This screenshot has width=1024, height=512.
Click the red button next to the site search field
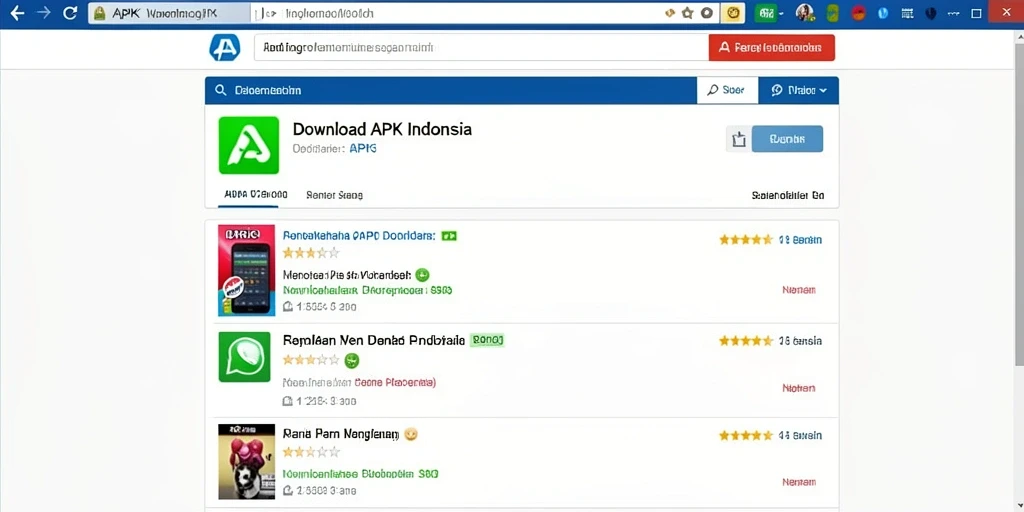pyautogui.click(x=771, y=48)
